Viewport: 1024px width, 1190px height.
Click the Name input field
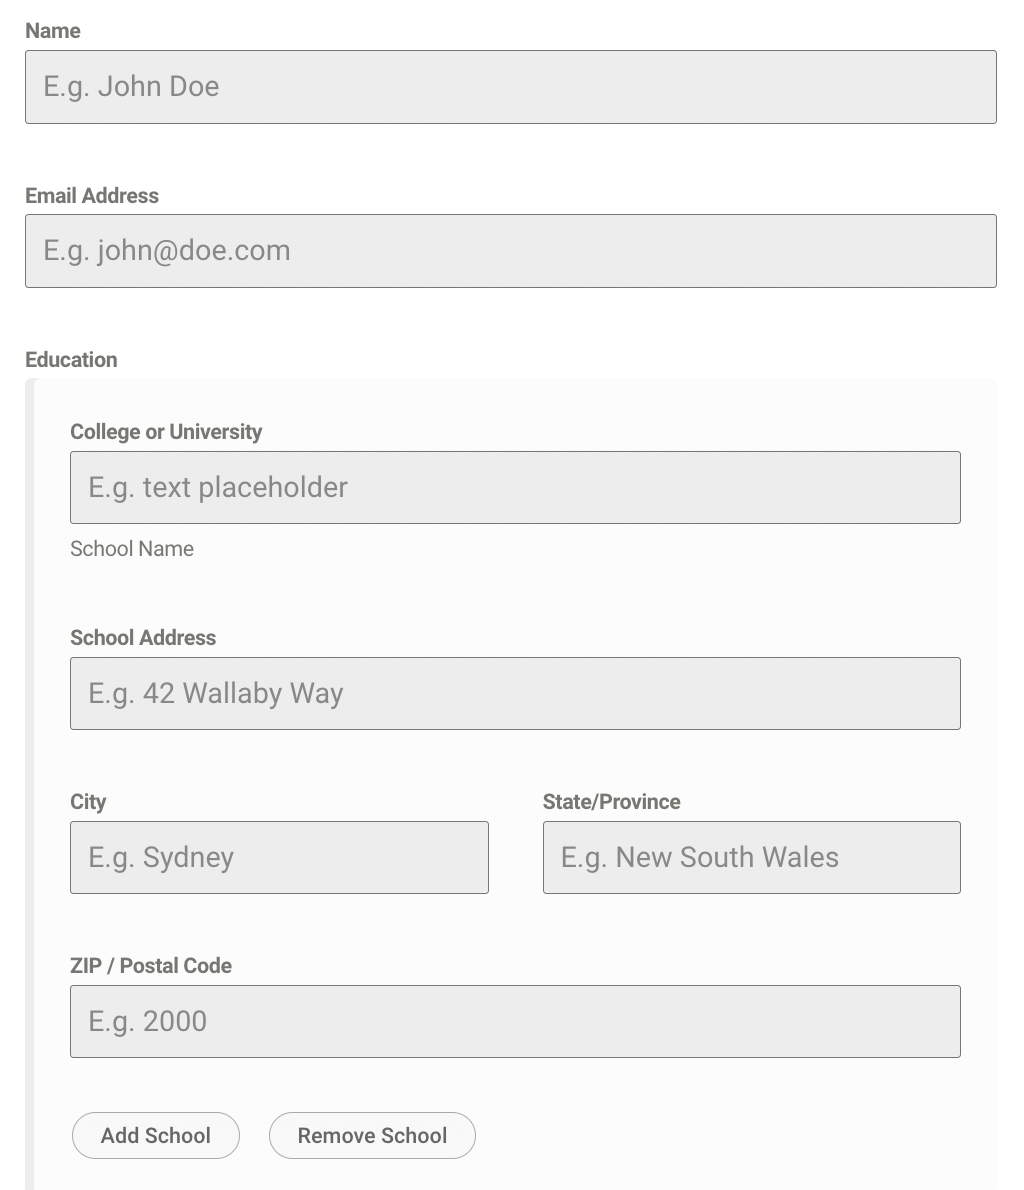[511, 87]
